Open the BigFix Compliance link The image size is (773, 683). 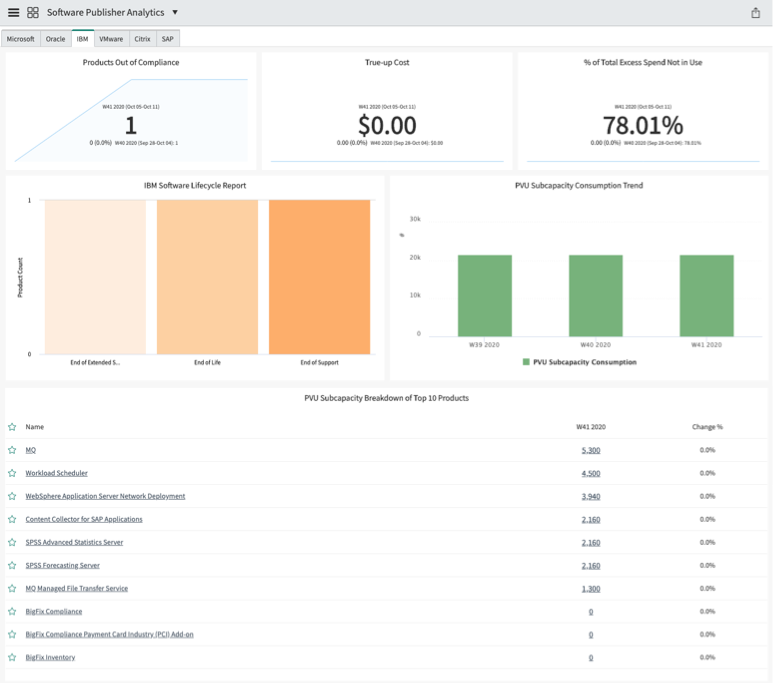coord(54,611)
